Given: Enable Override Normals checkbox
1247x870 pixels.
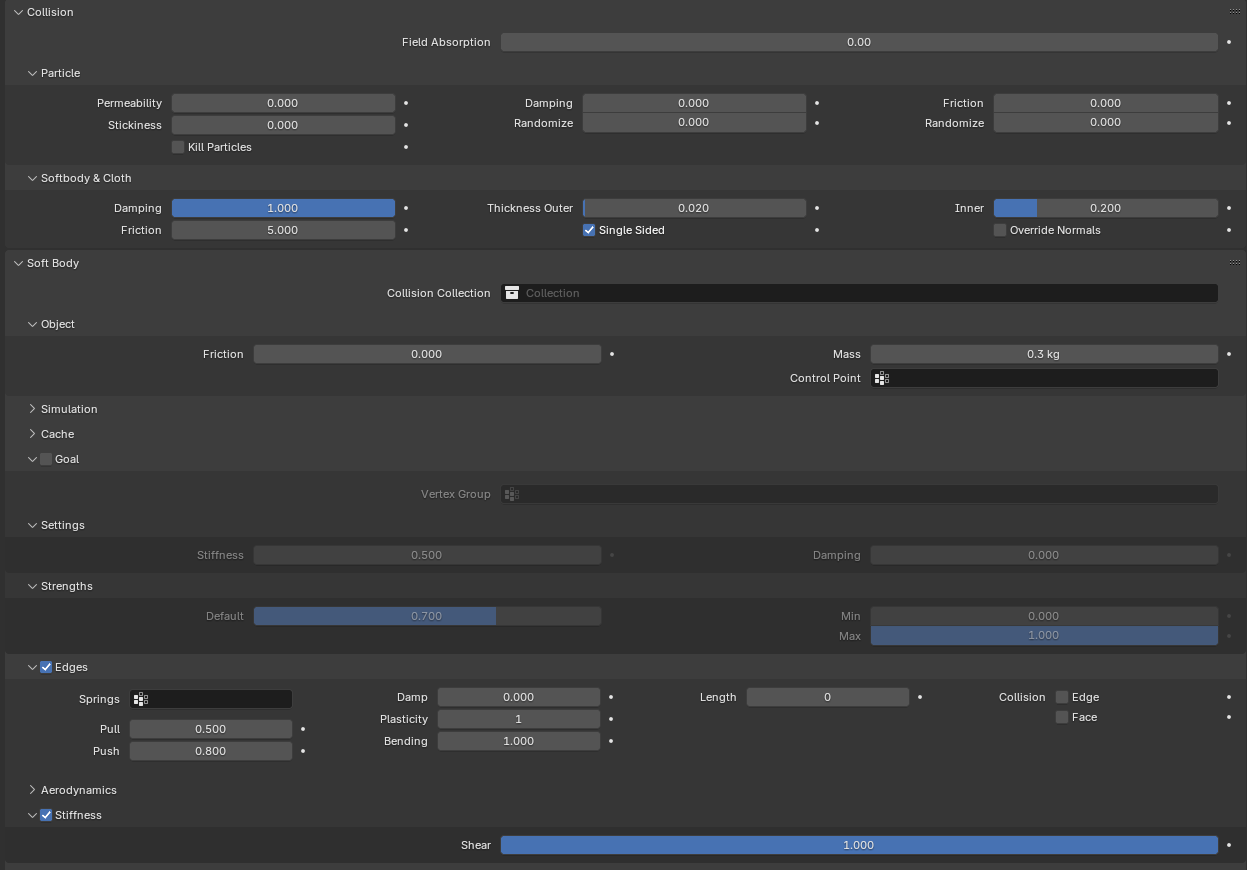Looking at the screenshot, I should click(x=1000, y=230).
